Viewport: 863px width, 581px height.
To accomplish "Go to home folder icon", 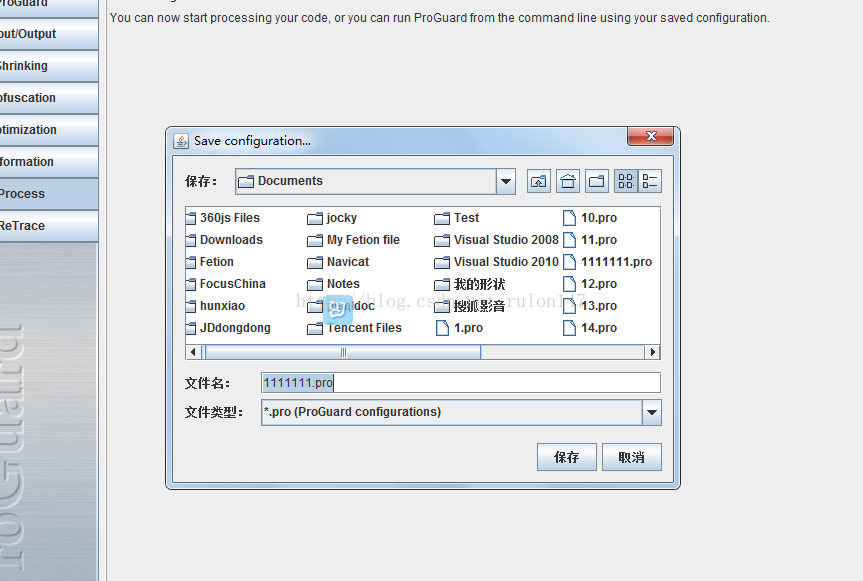I will (567, 181).
